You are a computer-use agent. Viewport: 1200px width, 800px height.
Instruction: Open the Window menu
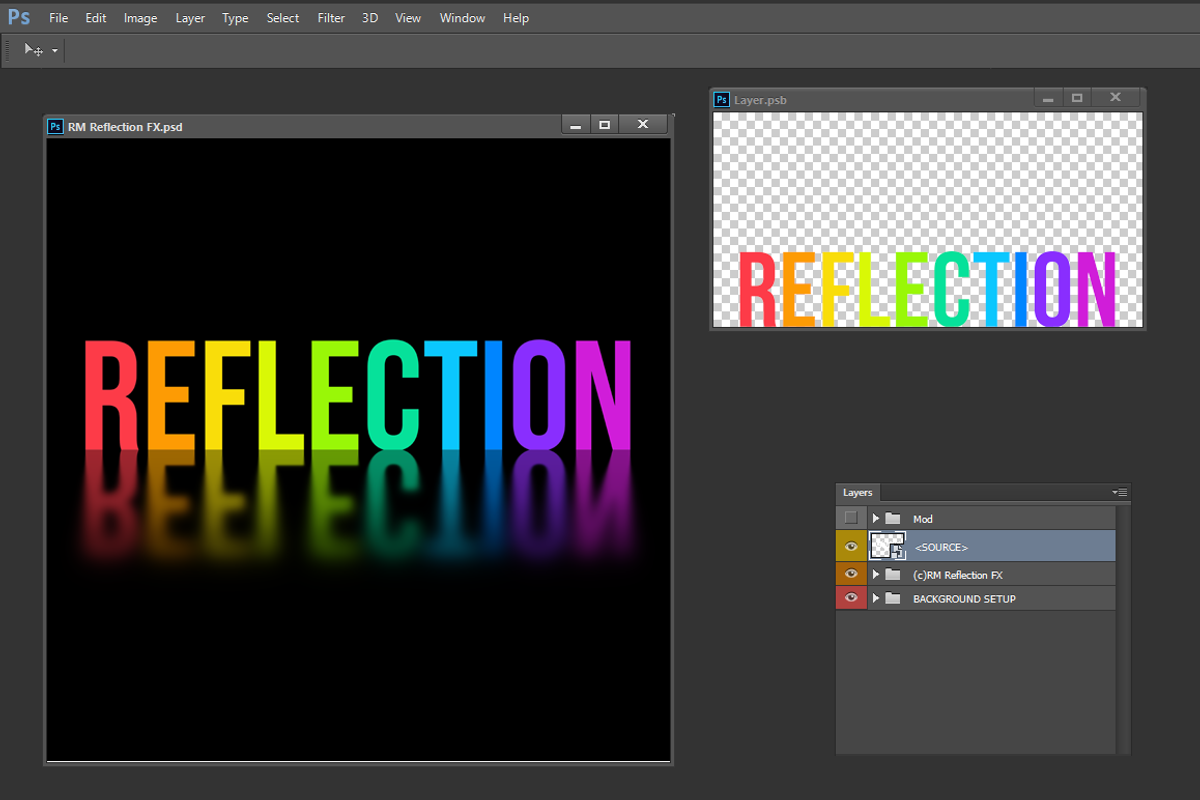point(462,18)
